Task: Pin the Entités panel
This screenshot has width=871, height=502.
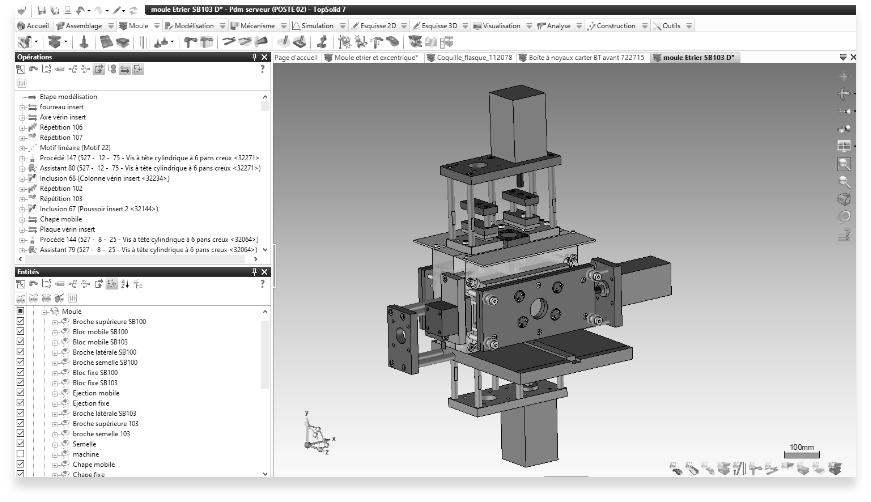Action: coord(254,272)
